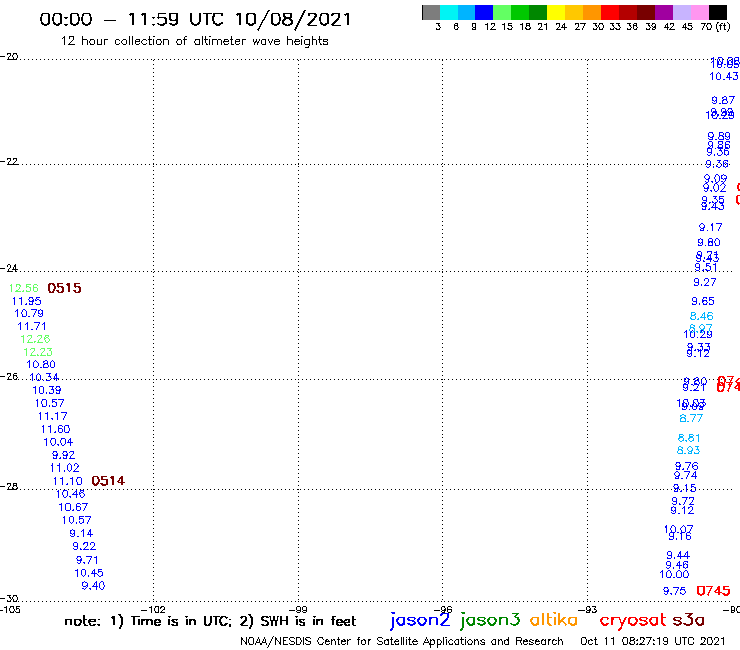The image size is (740, 650).
Task: Click the red 0745 pass time label
Action: point(713,591)
